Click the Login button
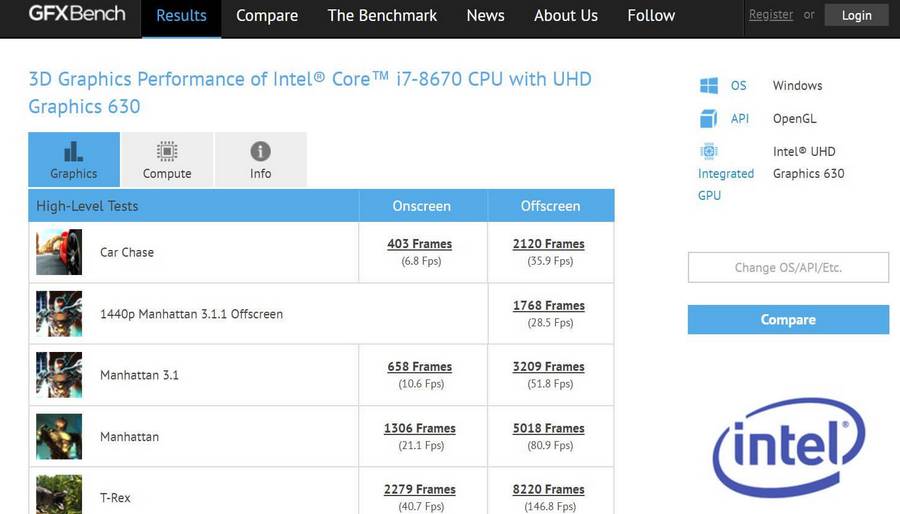The width and height of the screenshot is (900, 514). pos(856,15)
